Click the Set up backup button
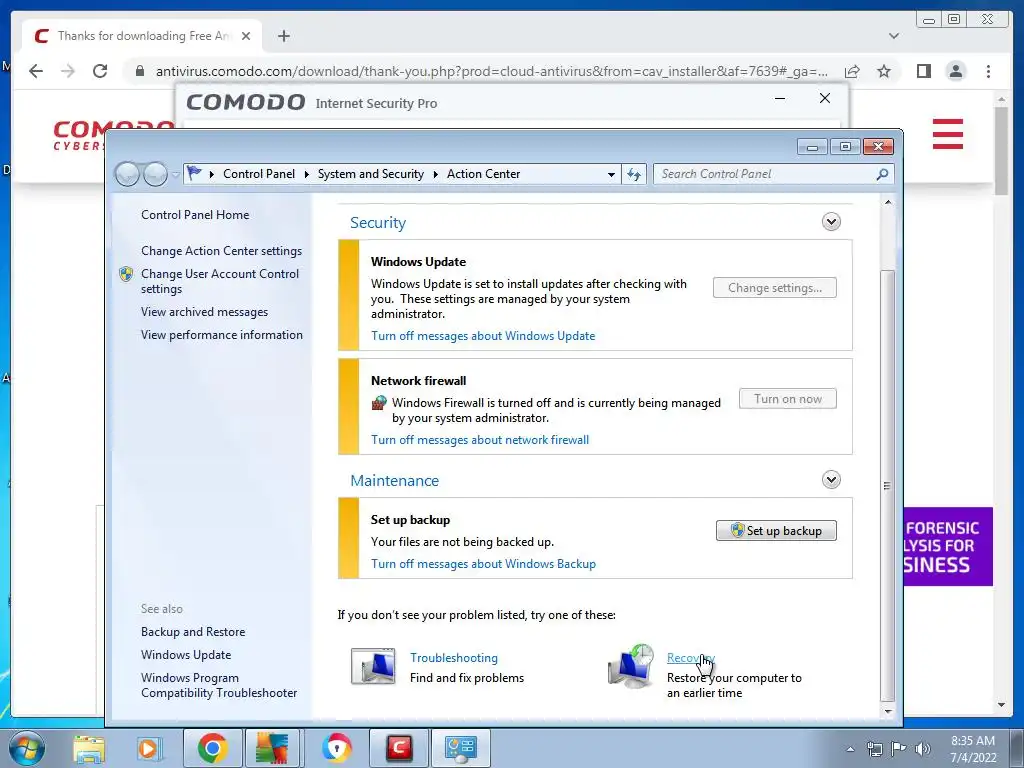This screenshot has width=1024, height=768. pos(776,531)
